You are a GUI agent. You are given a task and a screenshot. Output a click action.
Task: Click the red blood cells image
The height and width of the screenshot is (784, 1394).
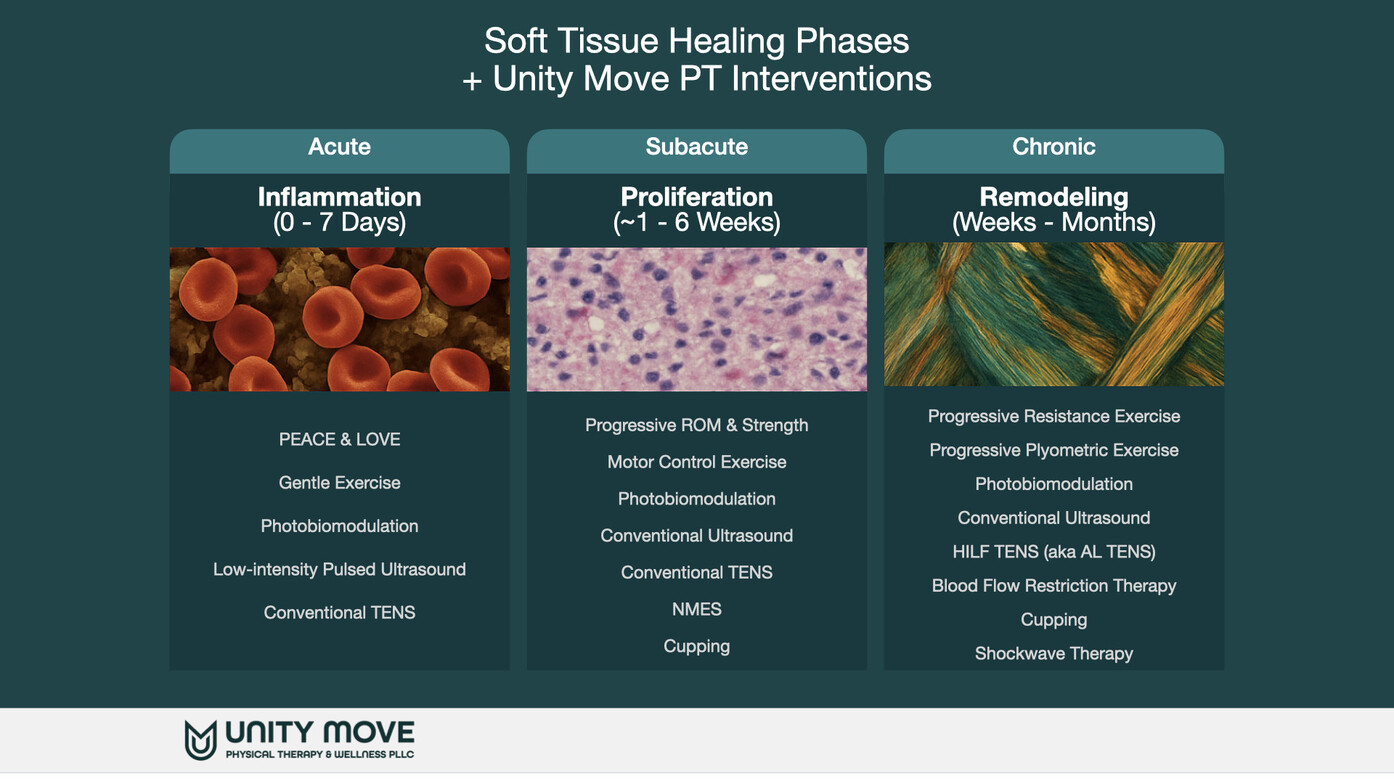339,319
